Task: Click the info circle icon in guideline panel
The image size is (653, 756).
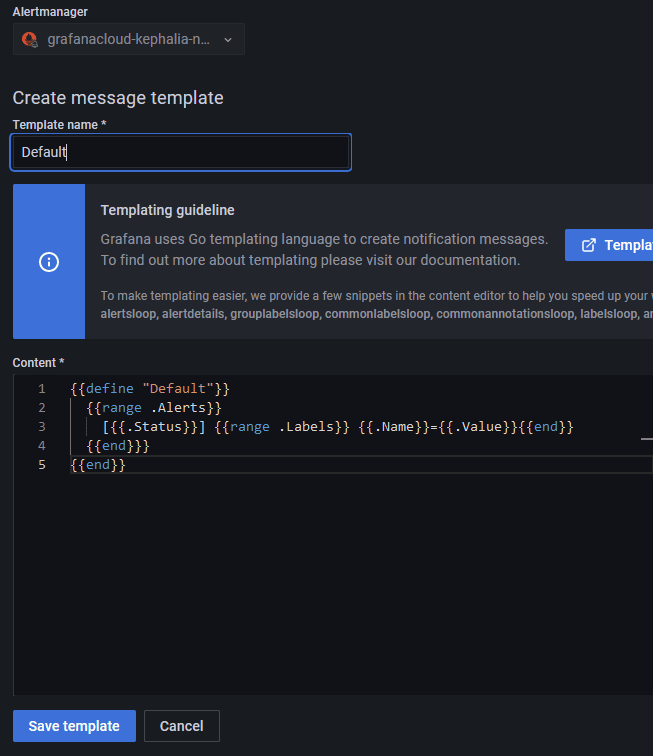Action: [49, 262]
